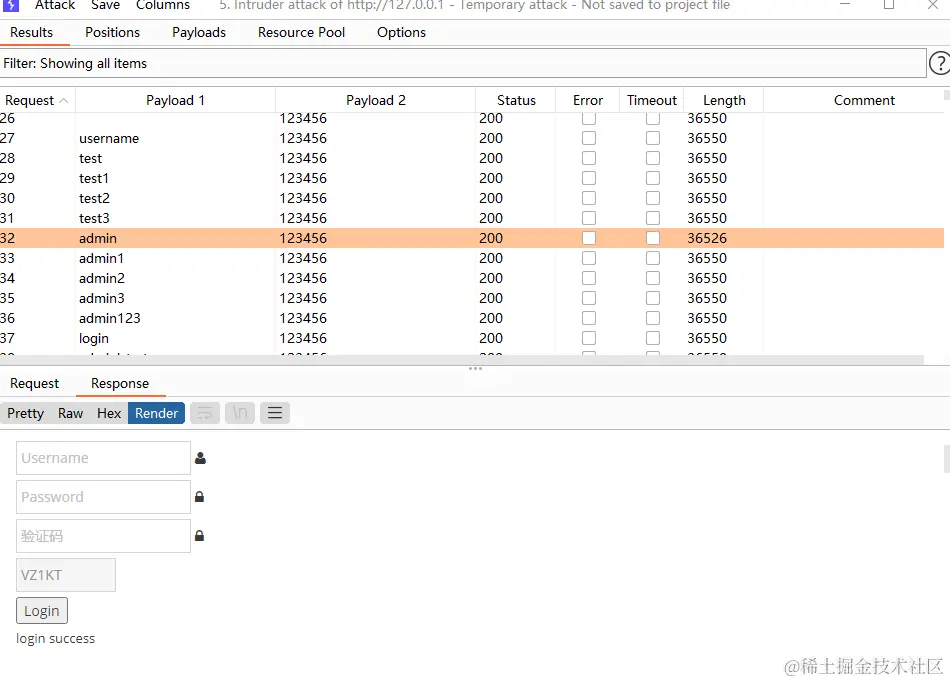This screenshot has width=950, height=683.
Task: Switch to the Positions tab
Action: pos(112,33)
